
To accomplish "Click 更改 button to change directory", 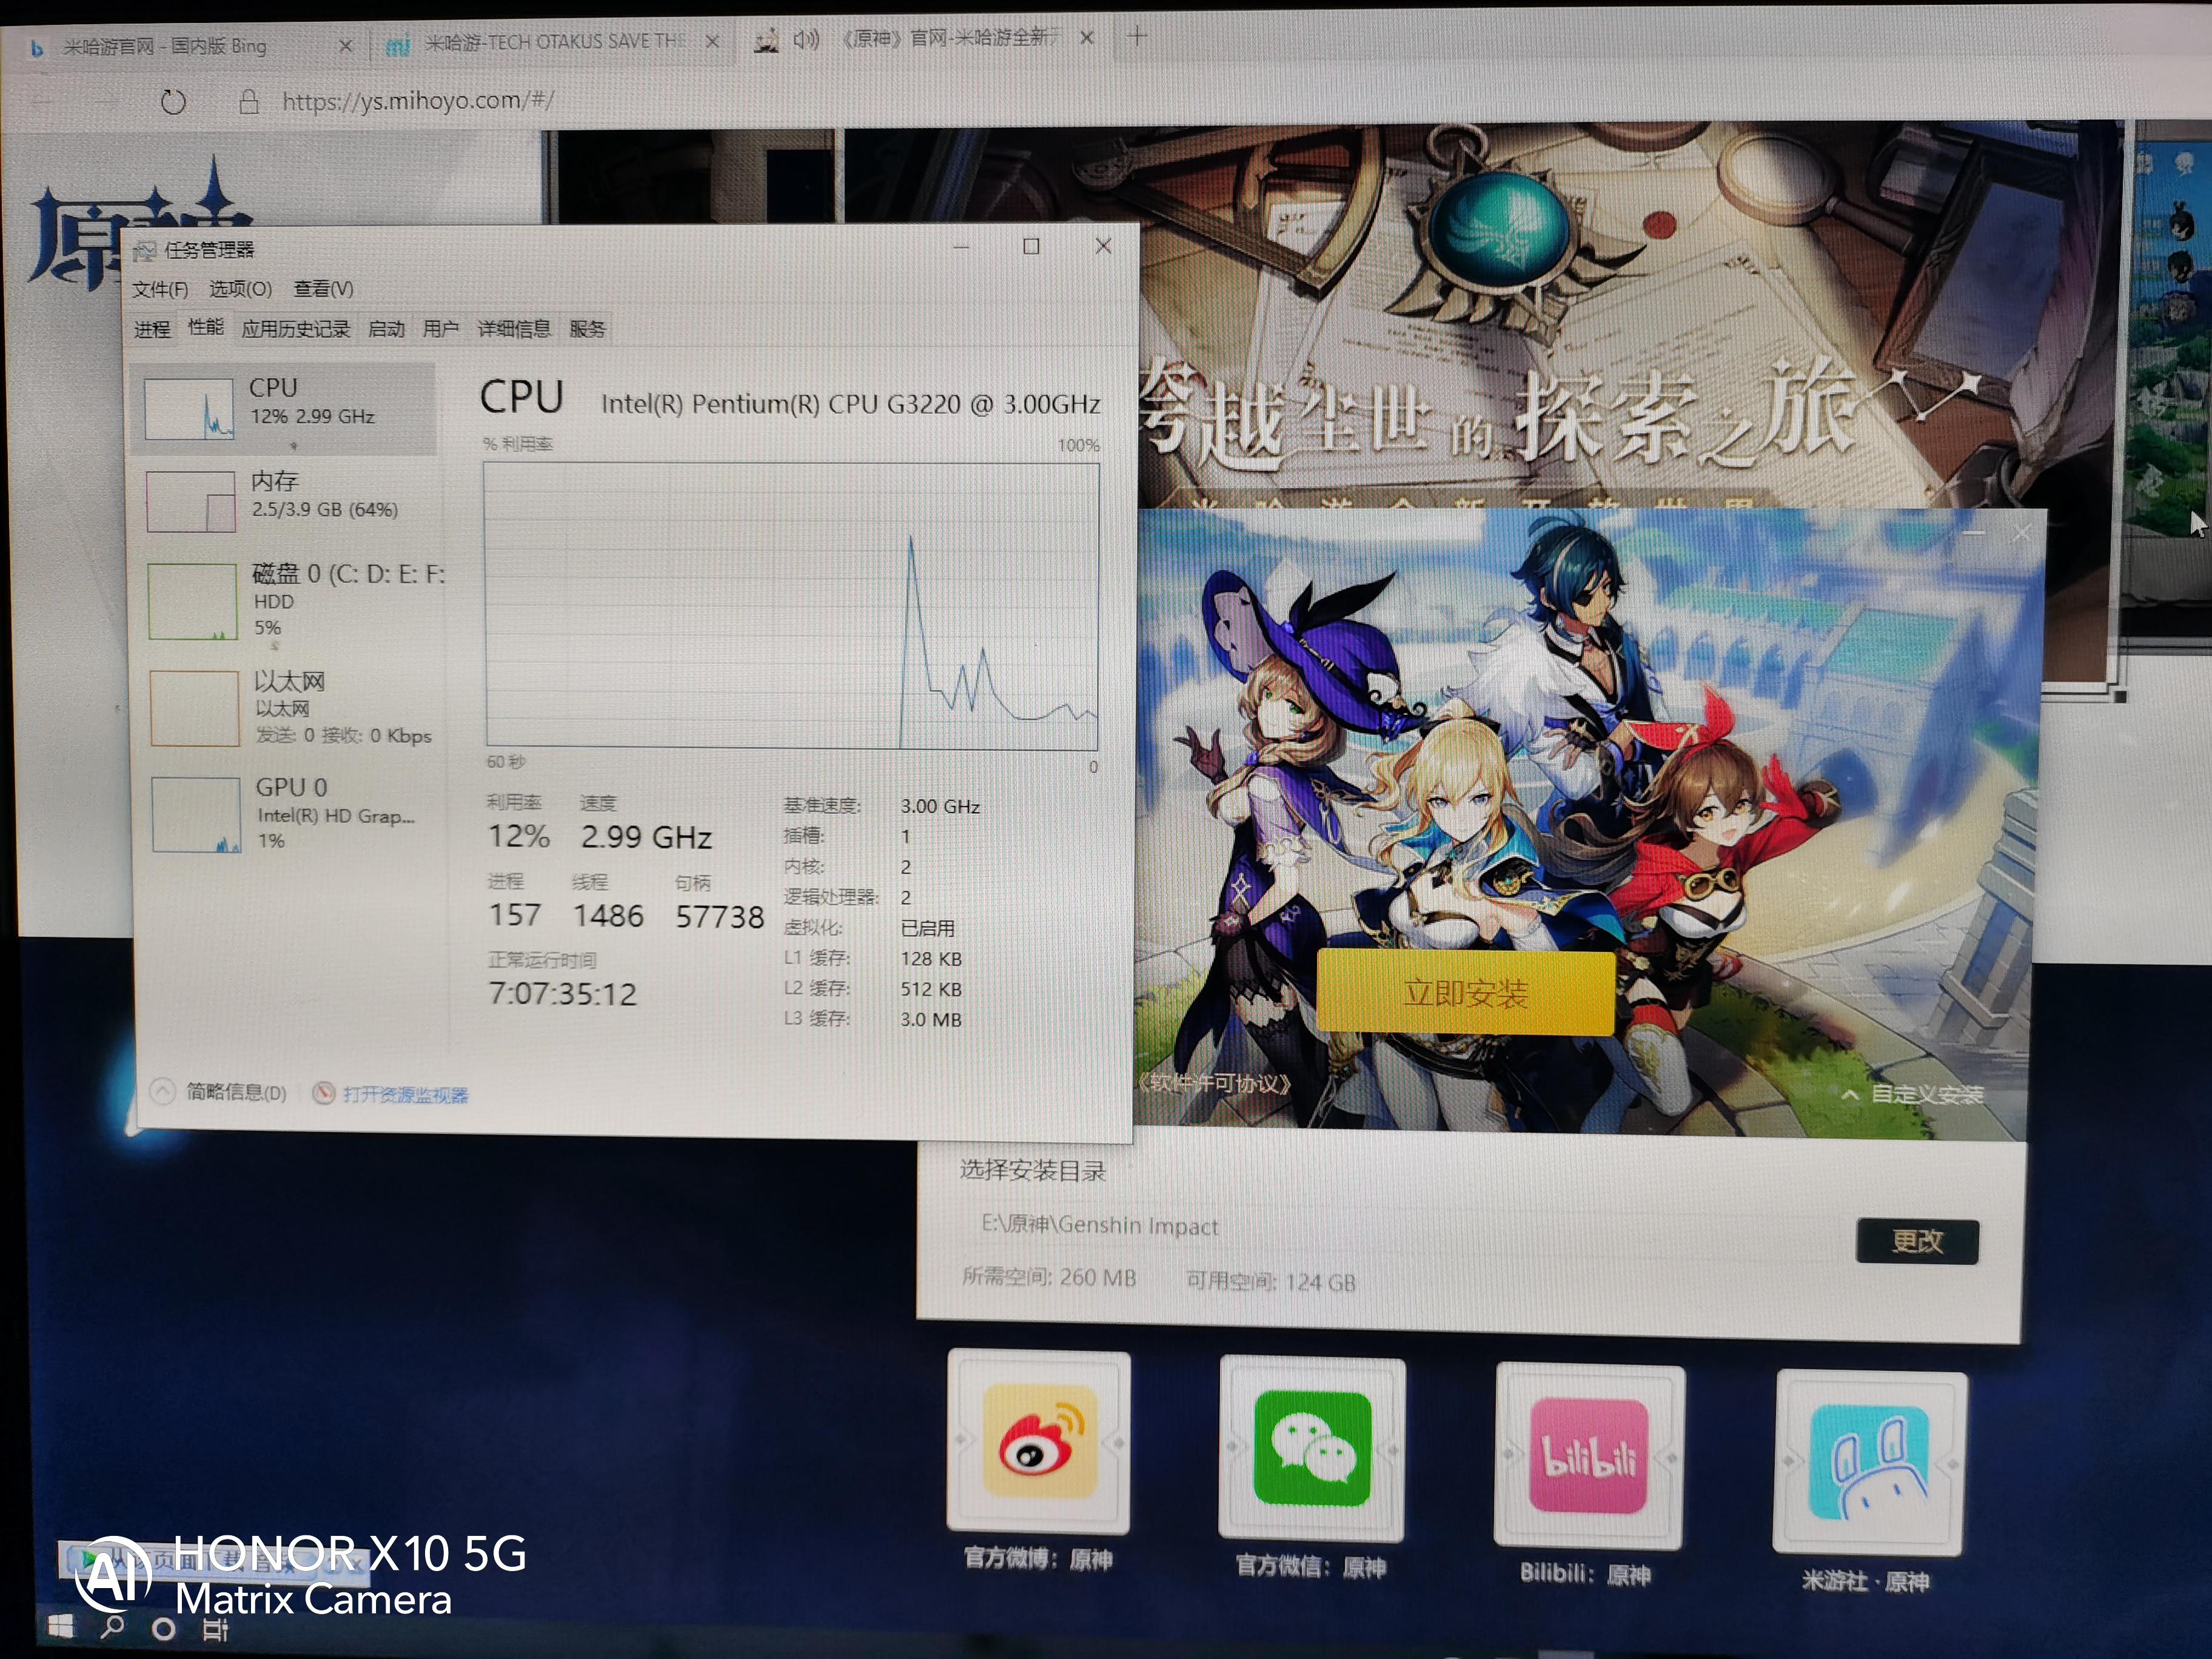I will (x=1917, y=1241).
